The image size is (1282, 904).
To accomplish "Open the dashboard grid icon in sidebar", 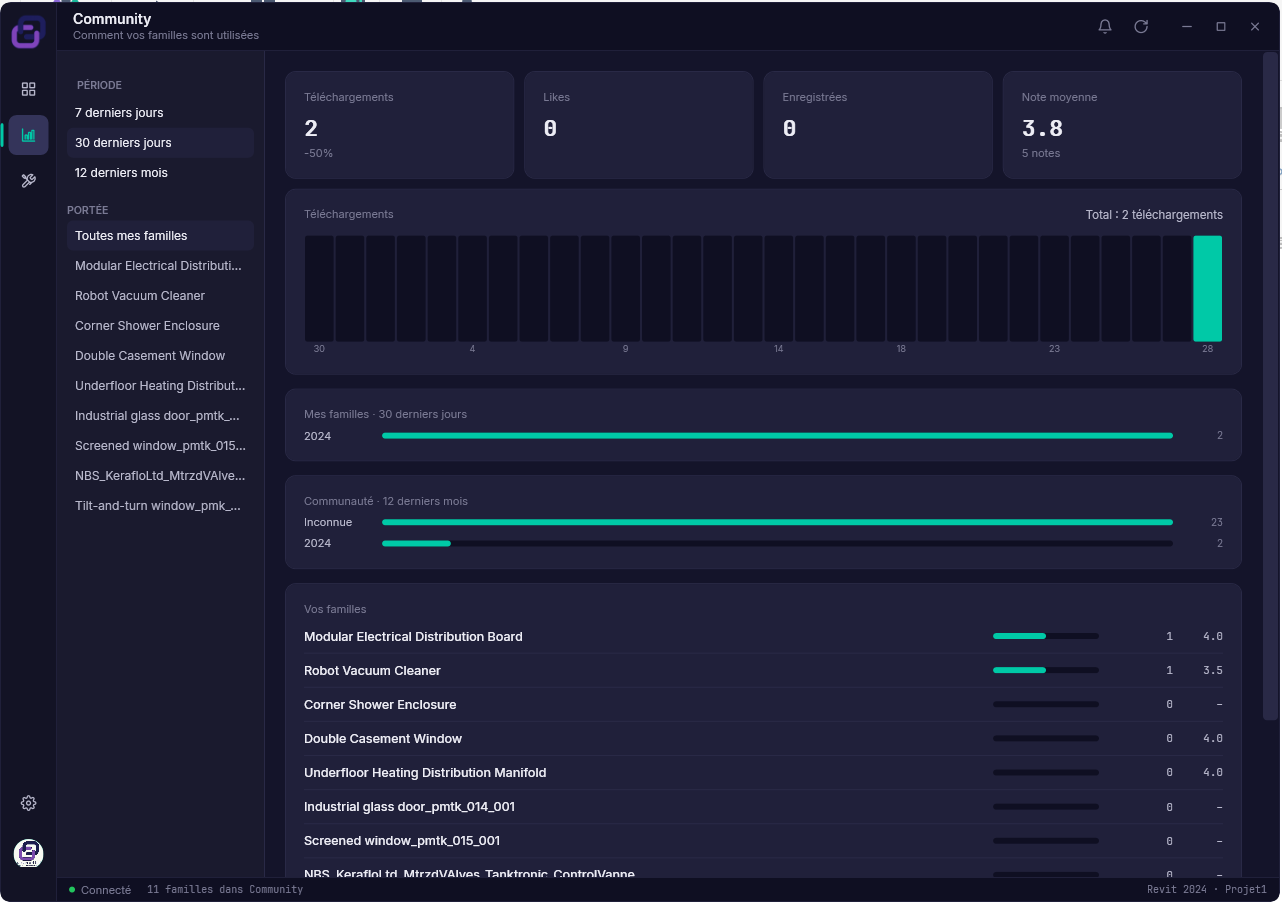I will [x=28, y=89].
